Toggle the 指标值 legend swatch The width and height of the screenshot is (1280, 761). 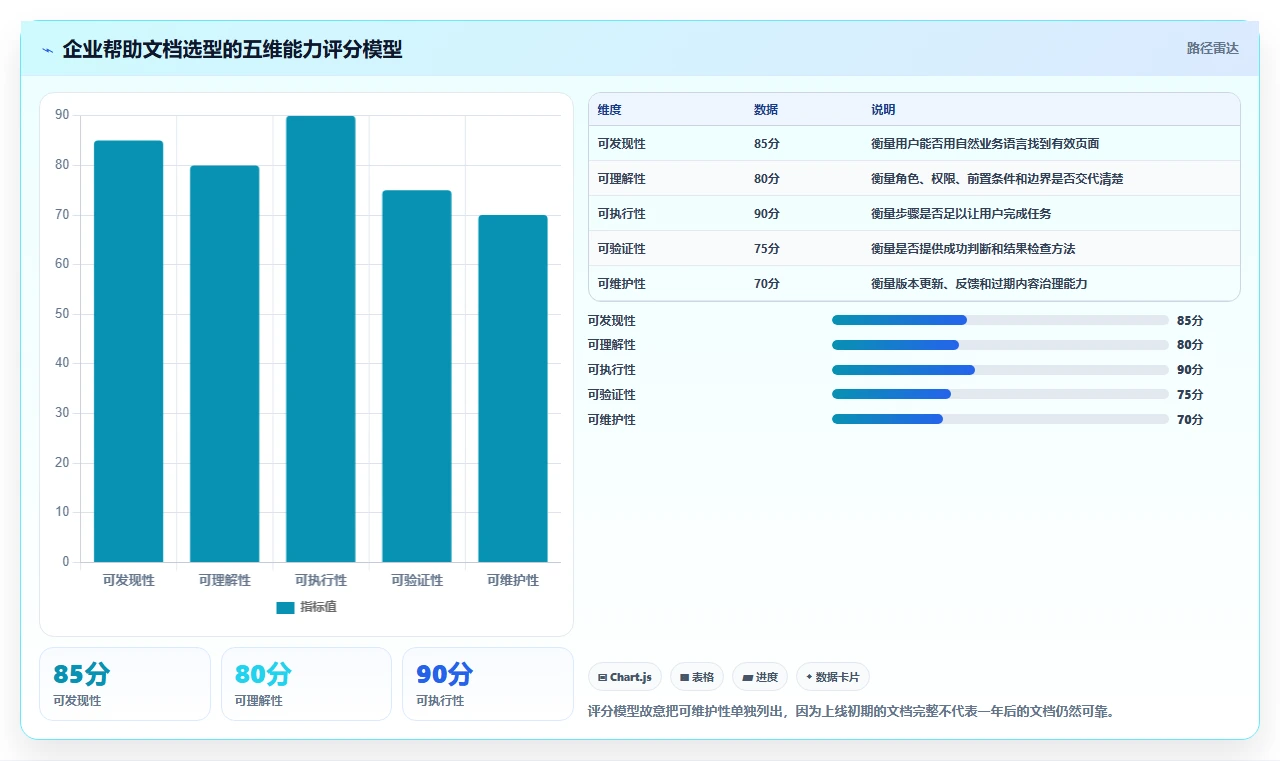tap(285, 607)
